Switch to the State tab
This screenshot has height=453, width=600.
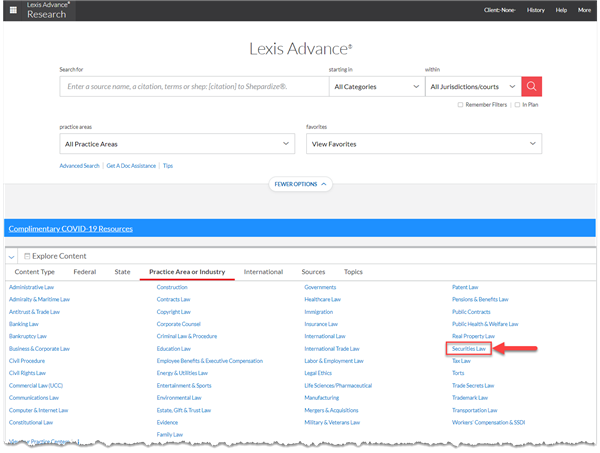(x=122, y=272)
